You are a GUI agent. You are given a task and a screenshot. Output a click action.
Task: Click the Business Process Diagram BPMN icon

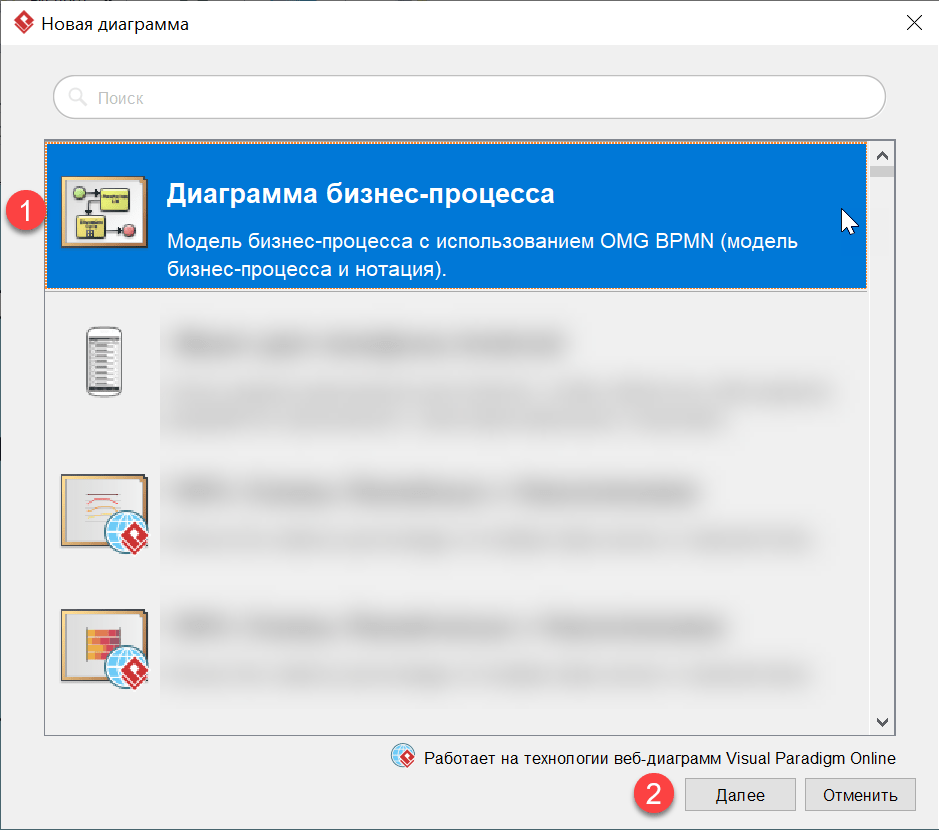pyautogui.click(x=104, y=211)
